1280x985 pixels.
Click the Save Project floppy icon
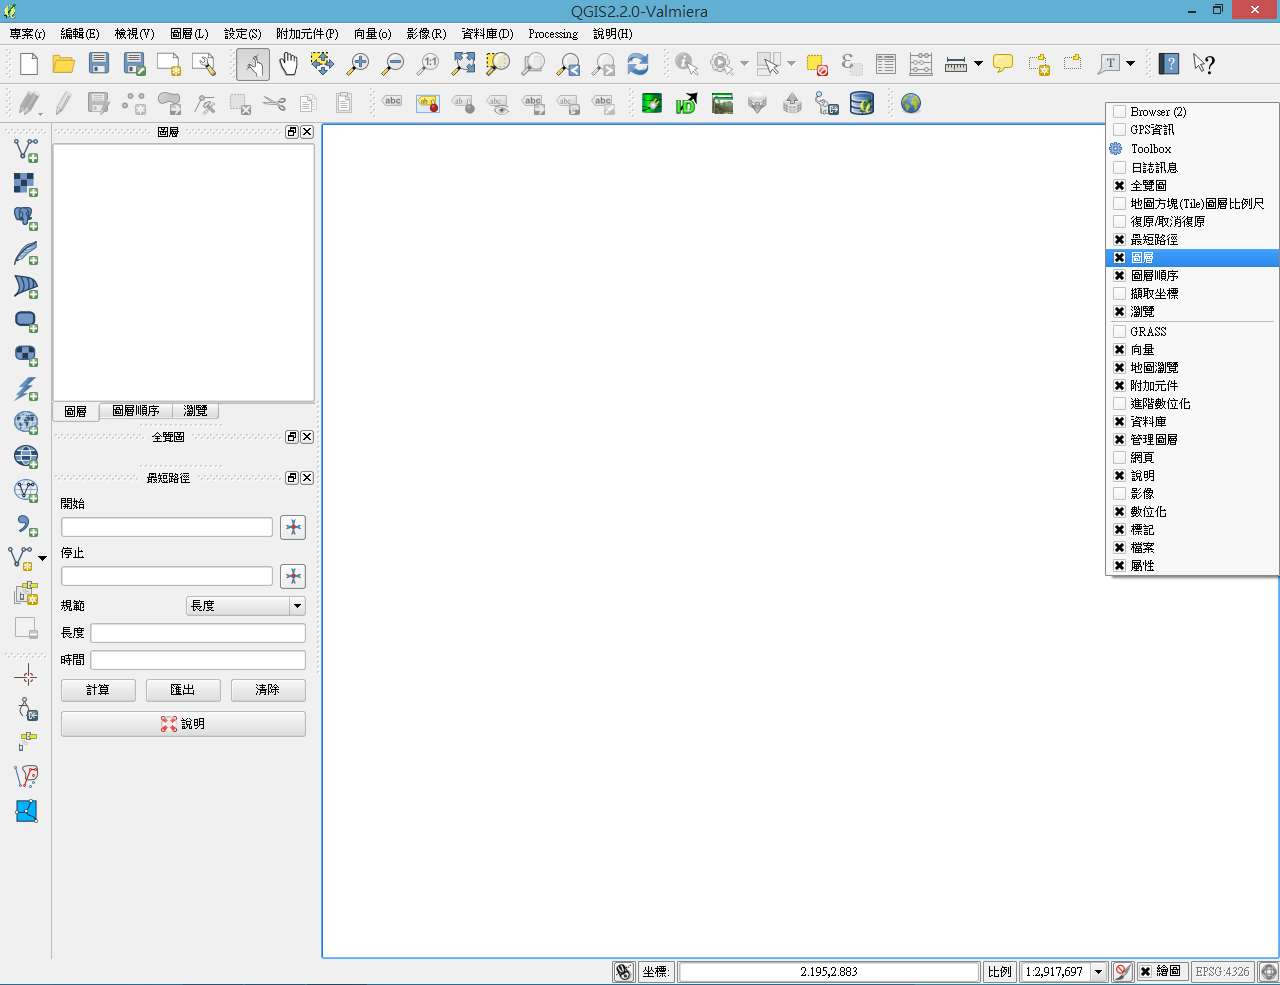[x=99, y=64]
